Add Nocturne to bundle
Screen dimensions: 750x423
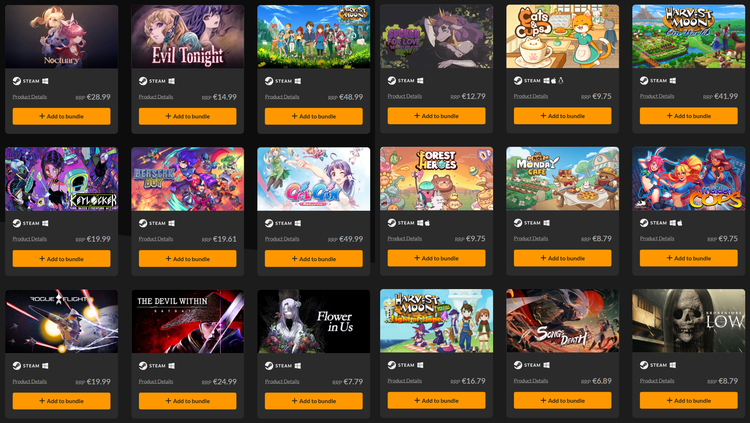[61, 116]
